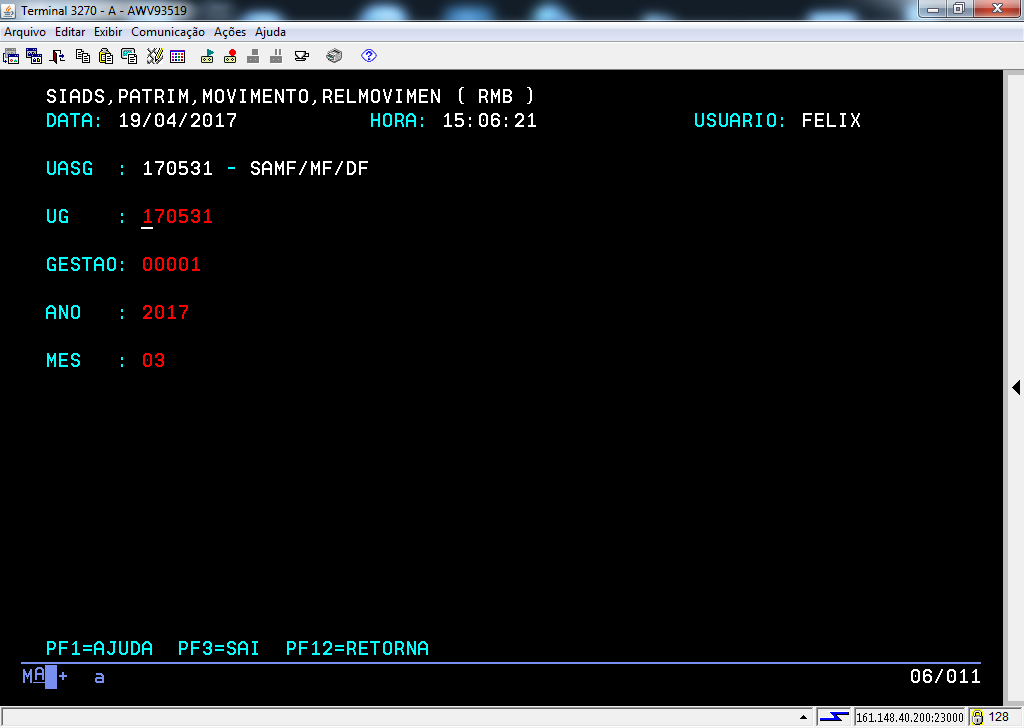Click the UASG text 170531 - SAMF/MF/DF

click(x=255, y=168)
